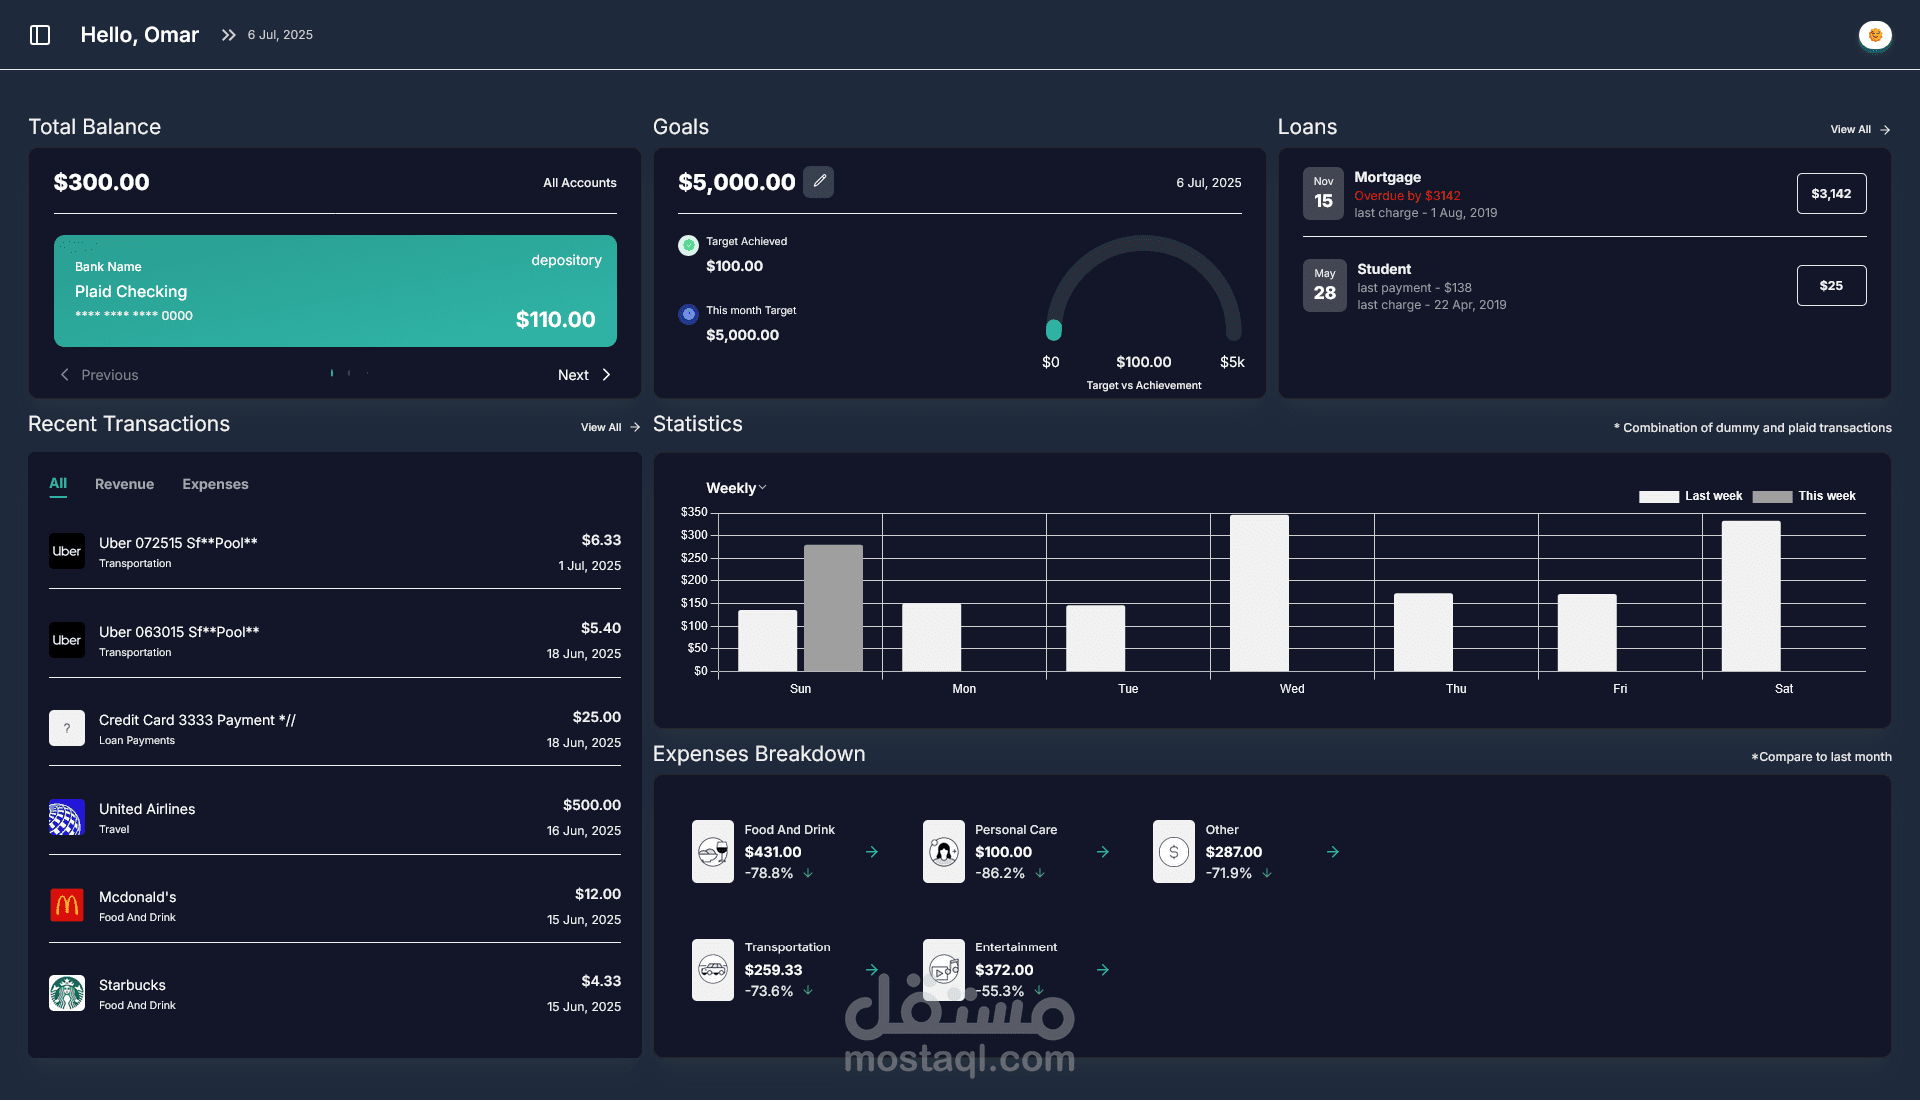
Task: Click the Mortgage $3,142 amount button
Action: [x=1831, y=194]
